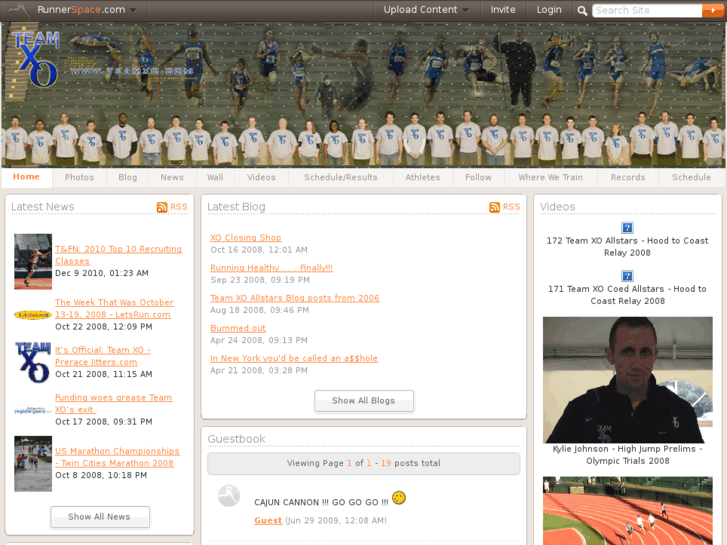The image size is (727, 545).
Task: Click the Twin Cities Marathon news thumbnail
Action: (x=33, y=464)
